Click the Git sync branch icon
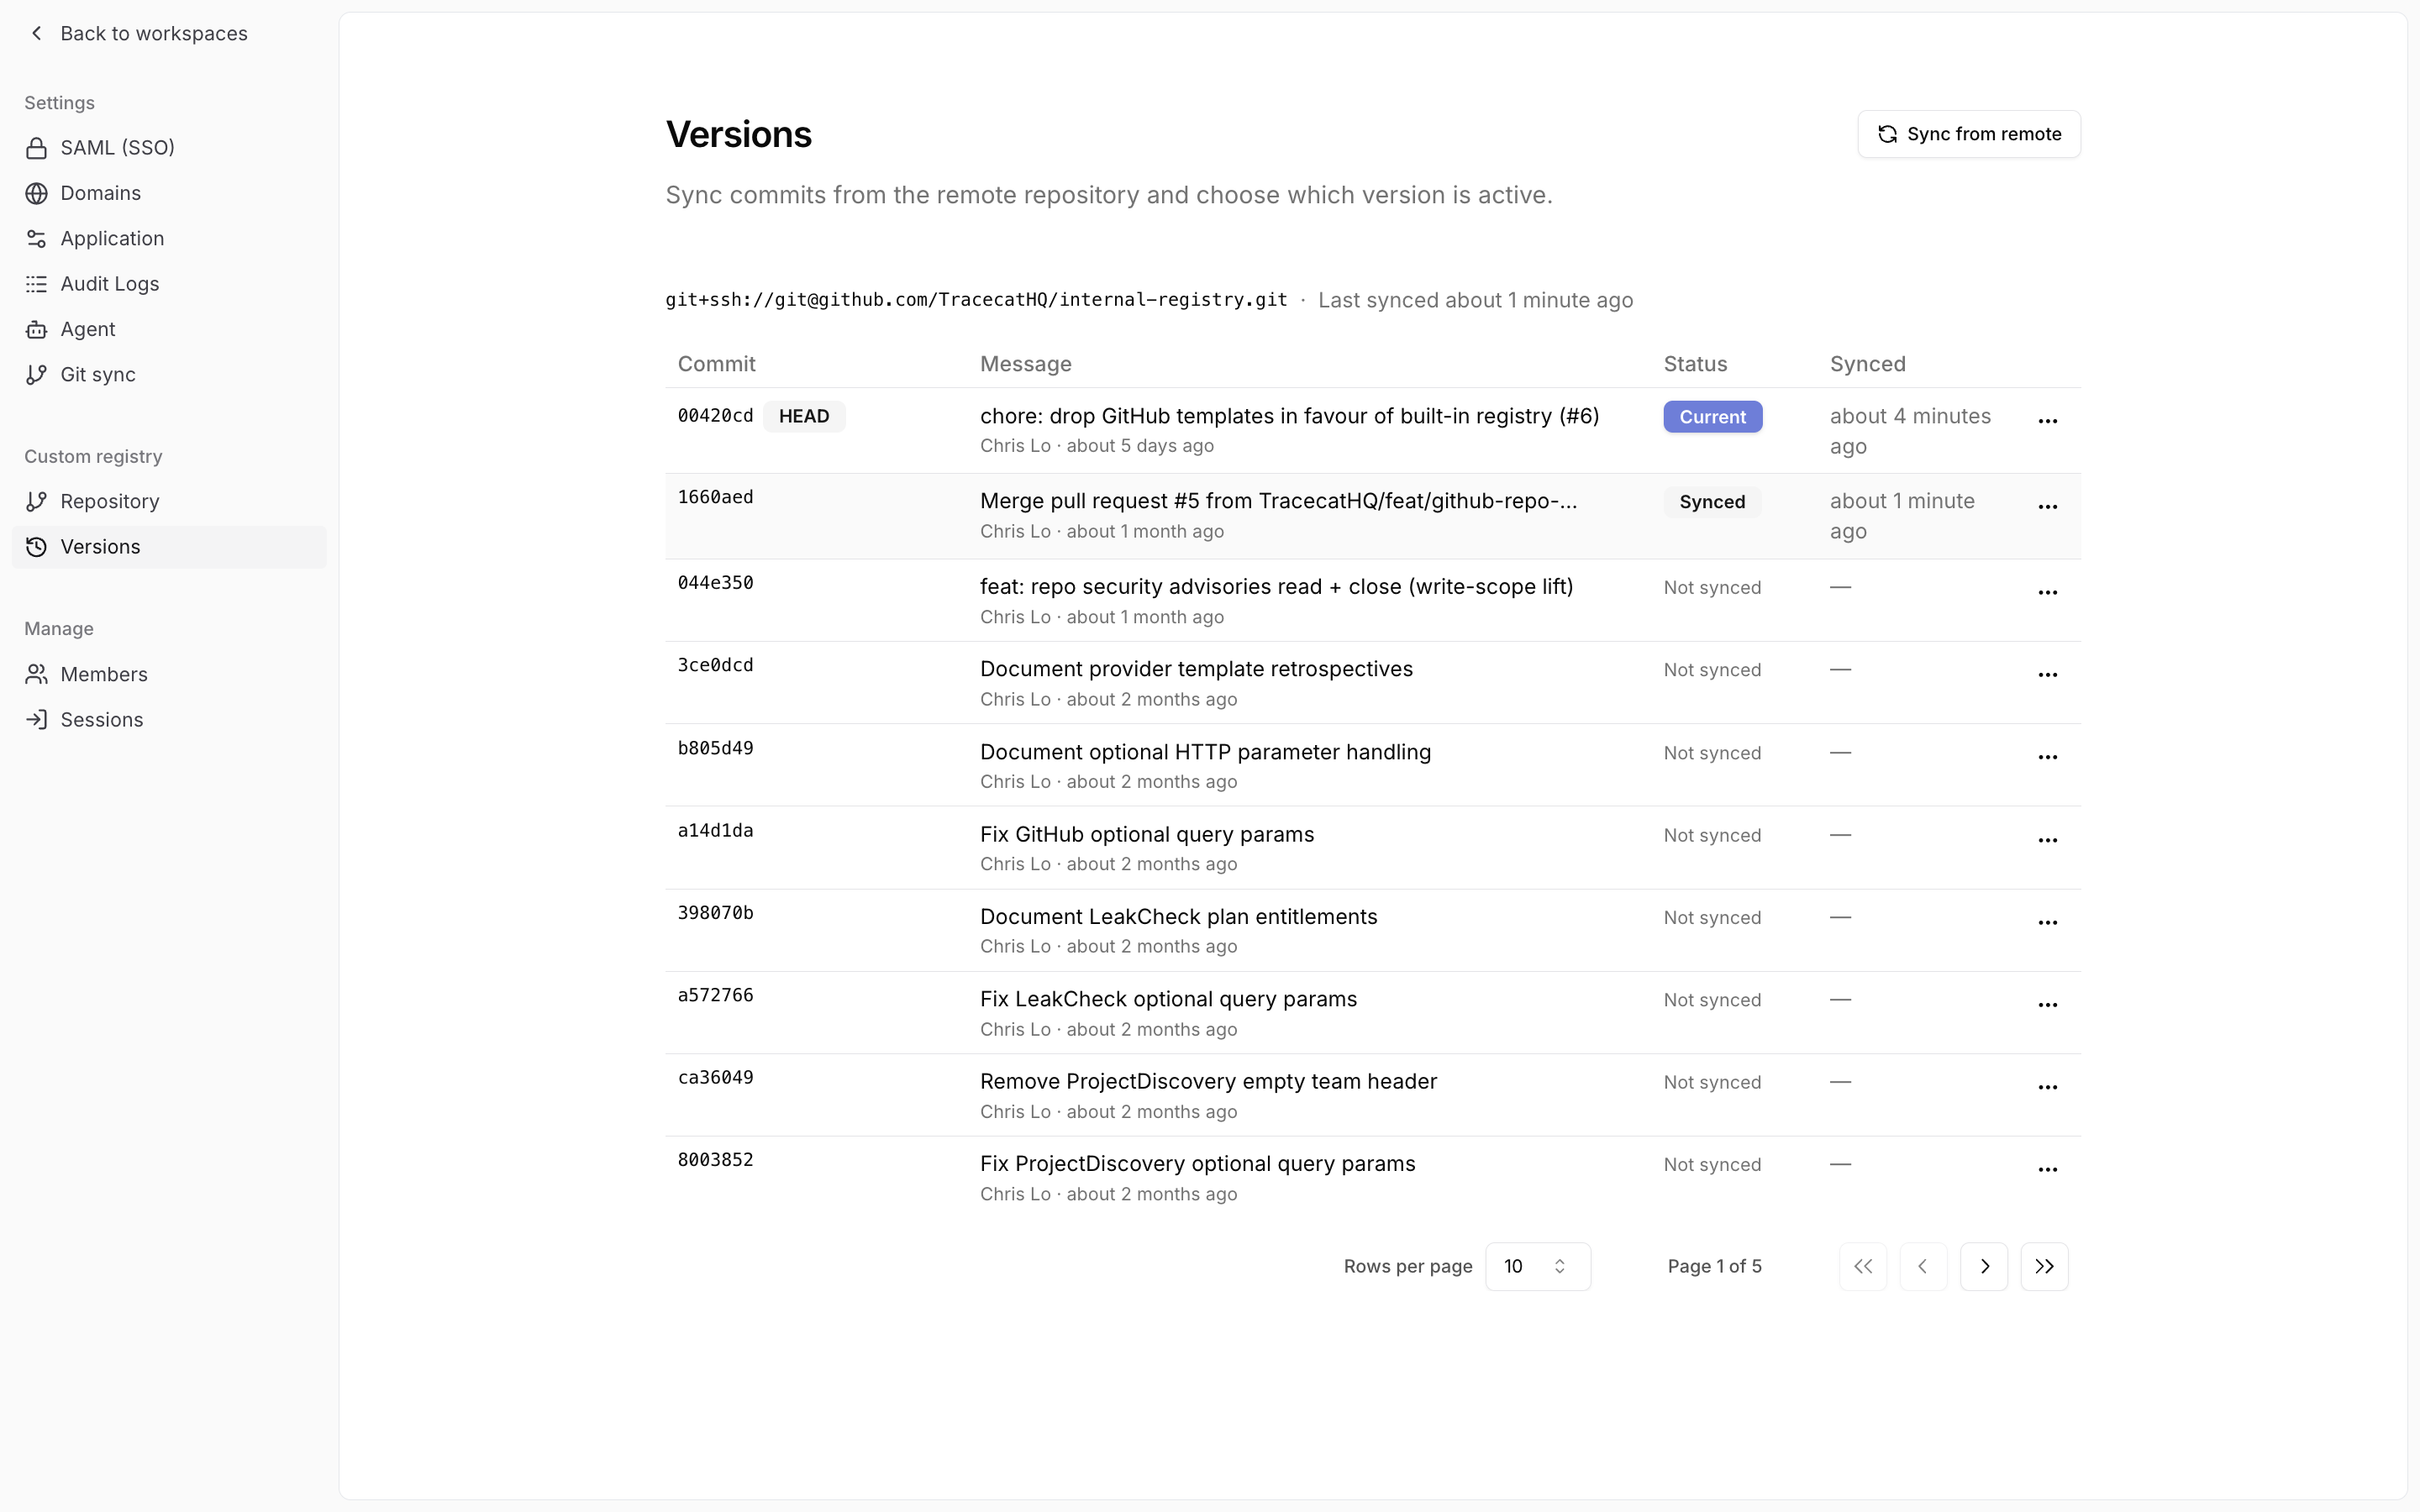2420x1512 pixels. tap(37, 374)
